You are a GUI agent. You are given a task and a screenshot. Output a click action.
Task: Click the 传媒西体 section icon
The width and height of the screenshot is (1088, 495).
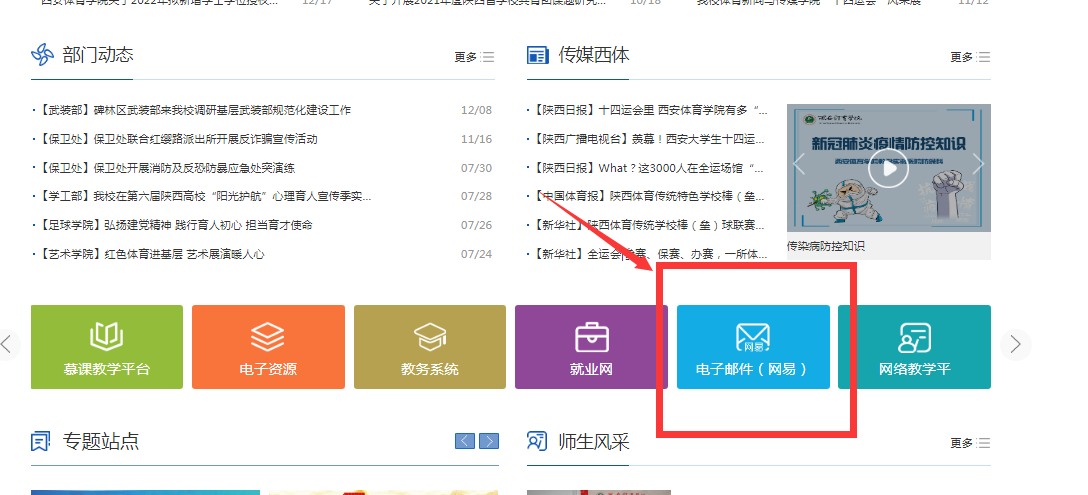538,56
